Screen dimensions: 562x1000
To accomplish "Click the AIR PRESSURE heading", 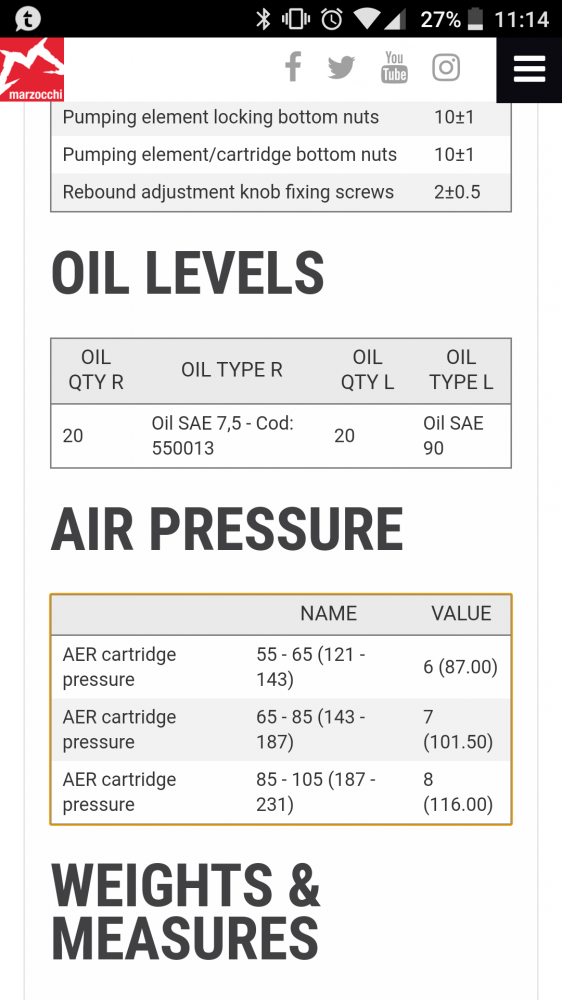I will pos(227,529).
